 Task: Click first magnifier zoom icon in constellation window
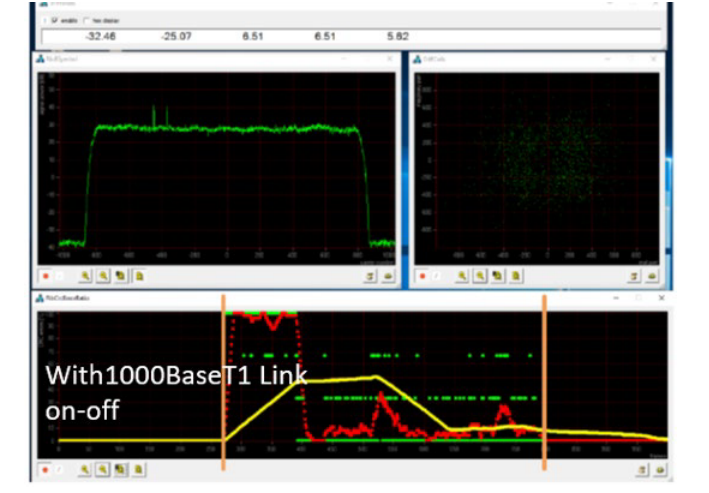[463, 273]
